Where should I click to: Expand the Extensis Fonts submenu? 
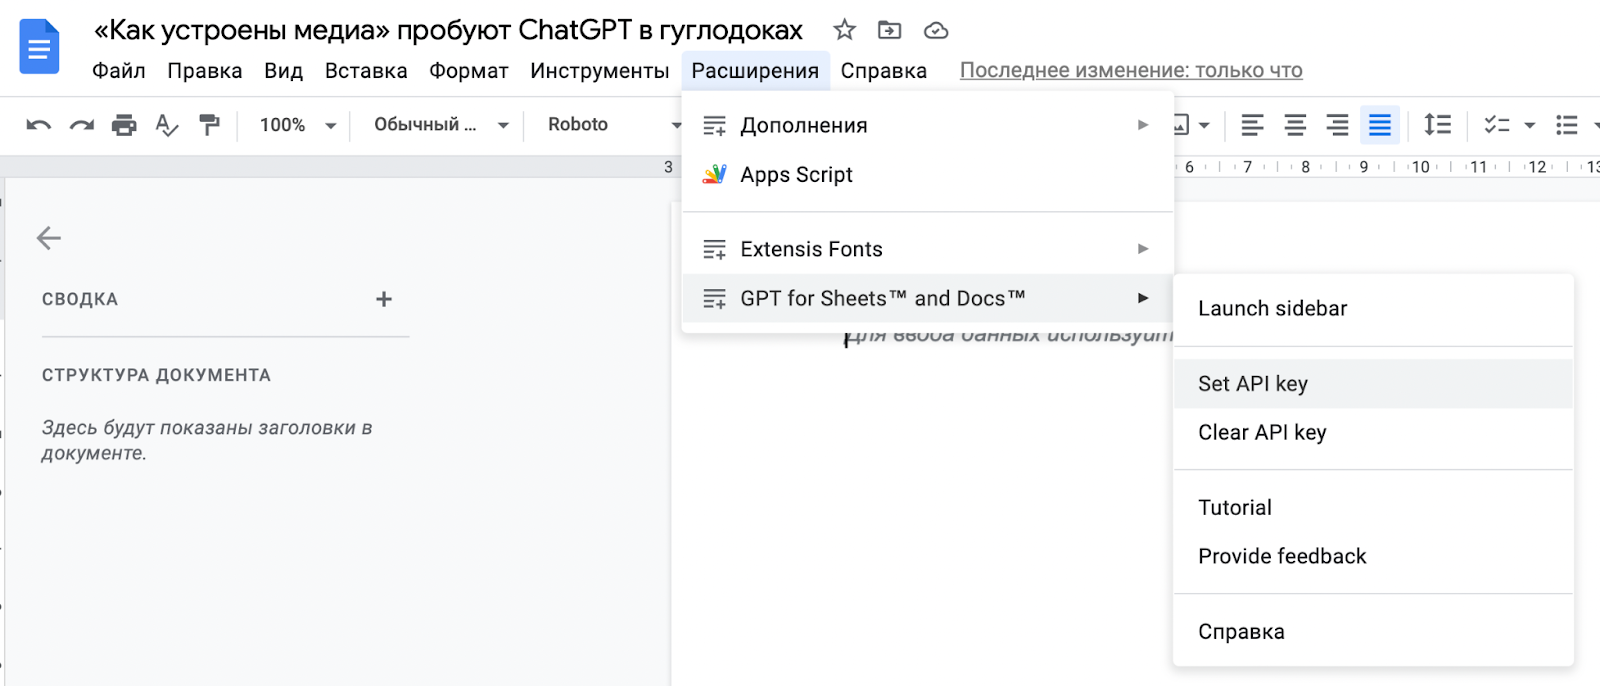point(927,249)
